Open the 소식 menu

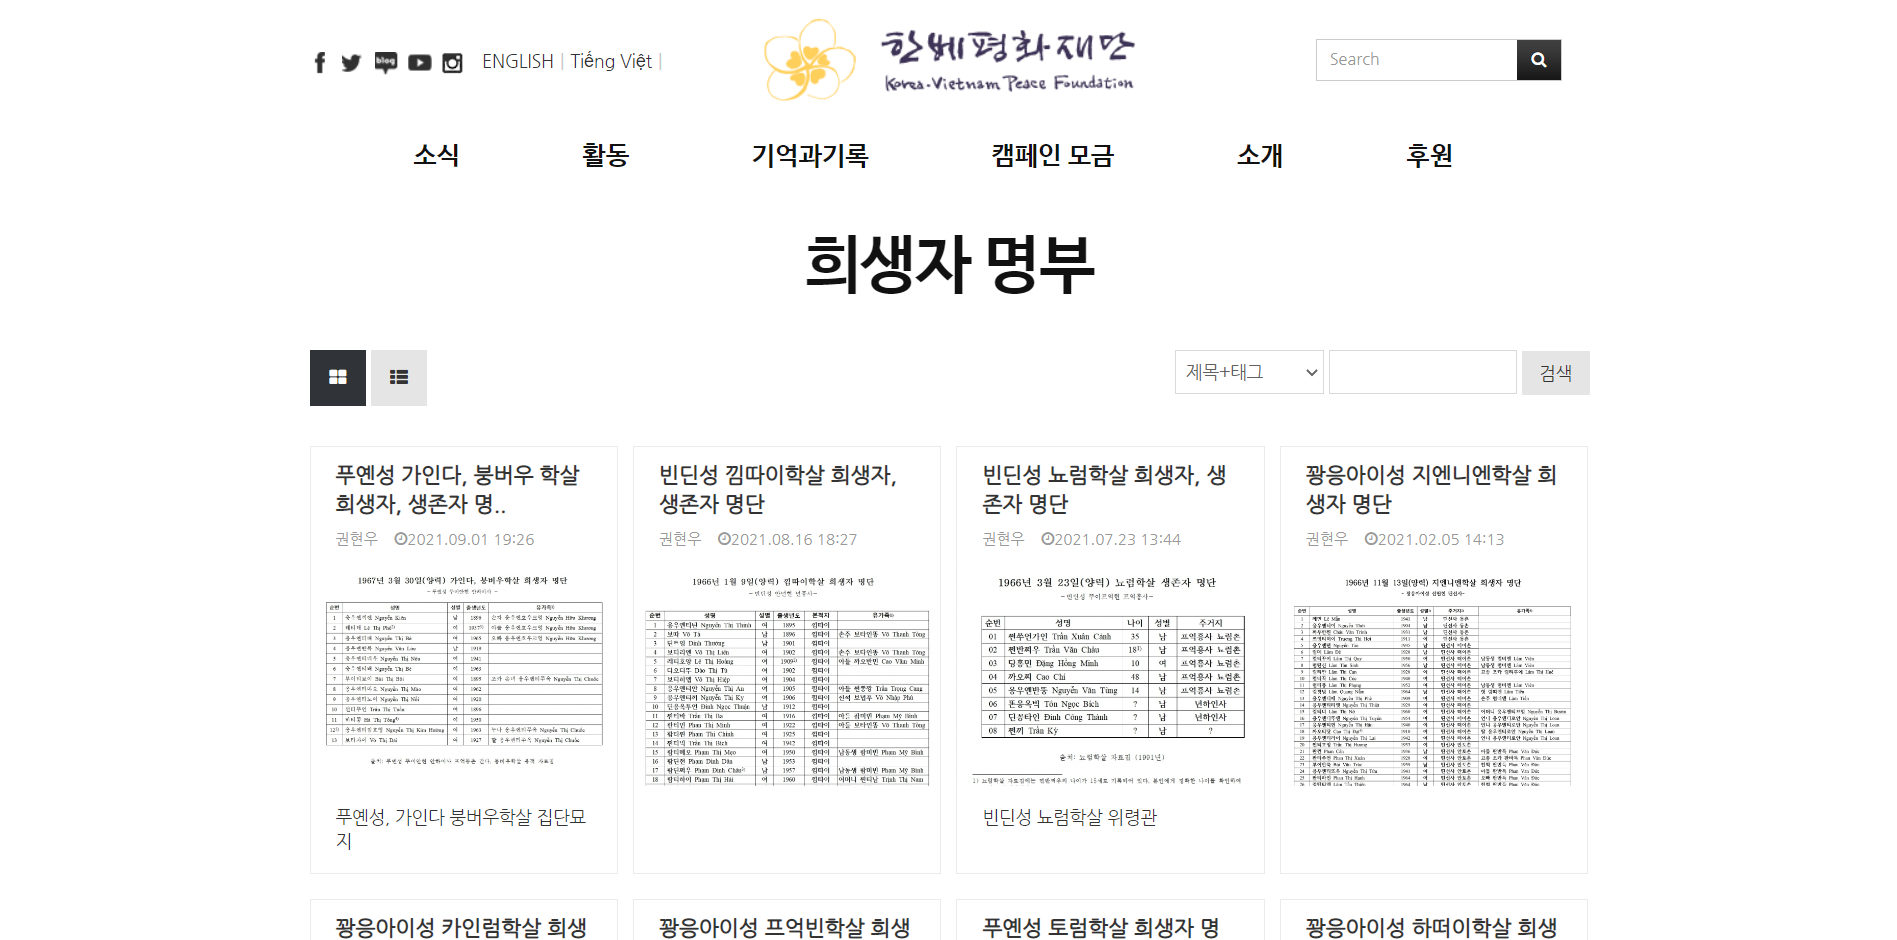(436, 155)
